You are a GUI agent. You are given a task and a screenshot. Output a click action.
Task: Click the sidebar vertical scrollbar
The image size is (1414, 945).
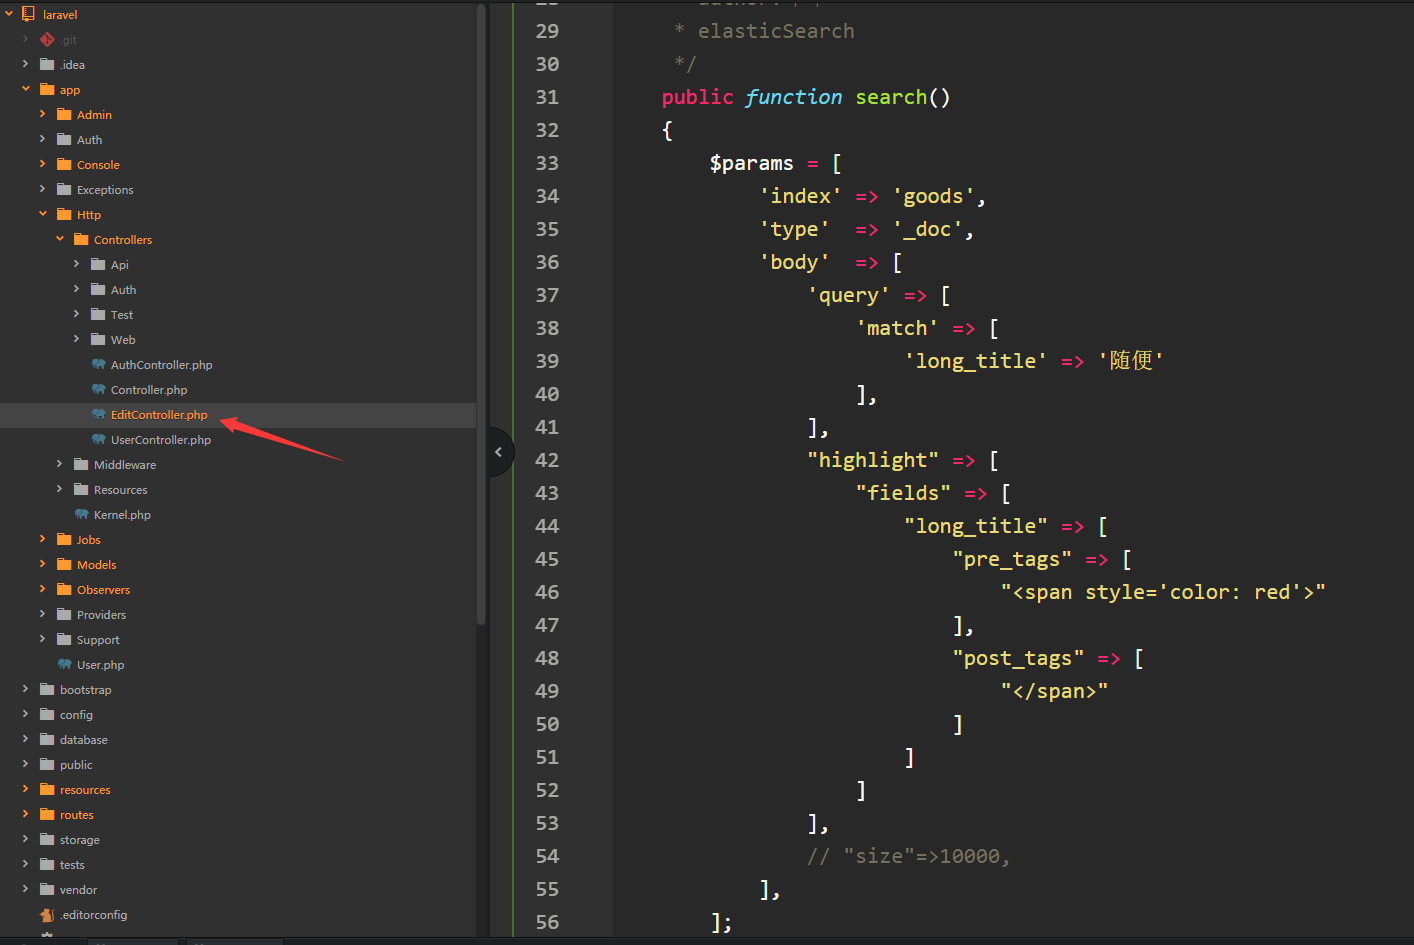point(481,315)
